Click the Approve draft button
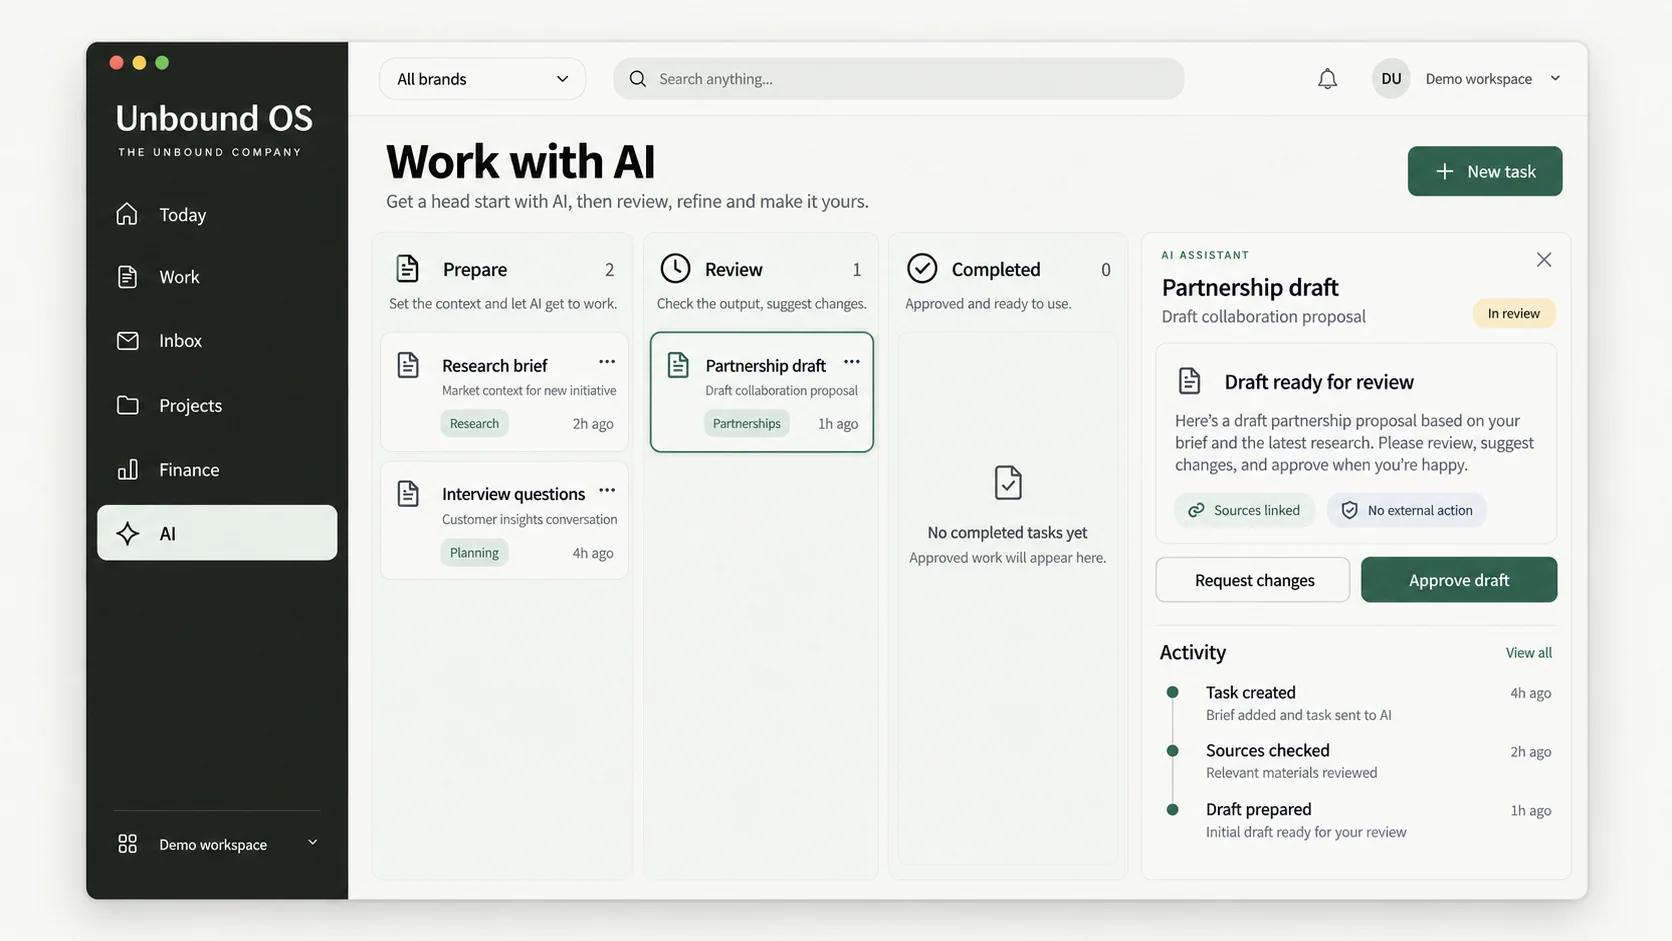The height and width of the screenshot is (941, 1672). (x=1459, y=580)
